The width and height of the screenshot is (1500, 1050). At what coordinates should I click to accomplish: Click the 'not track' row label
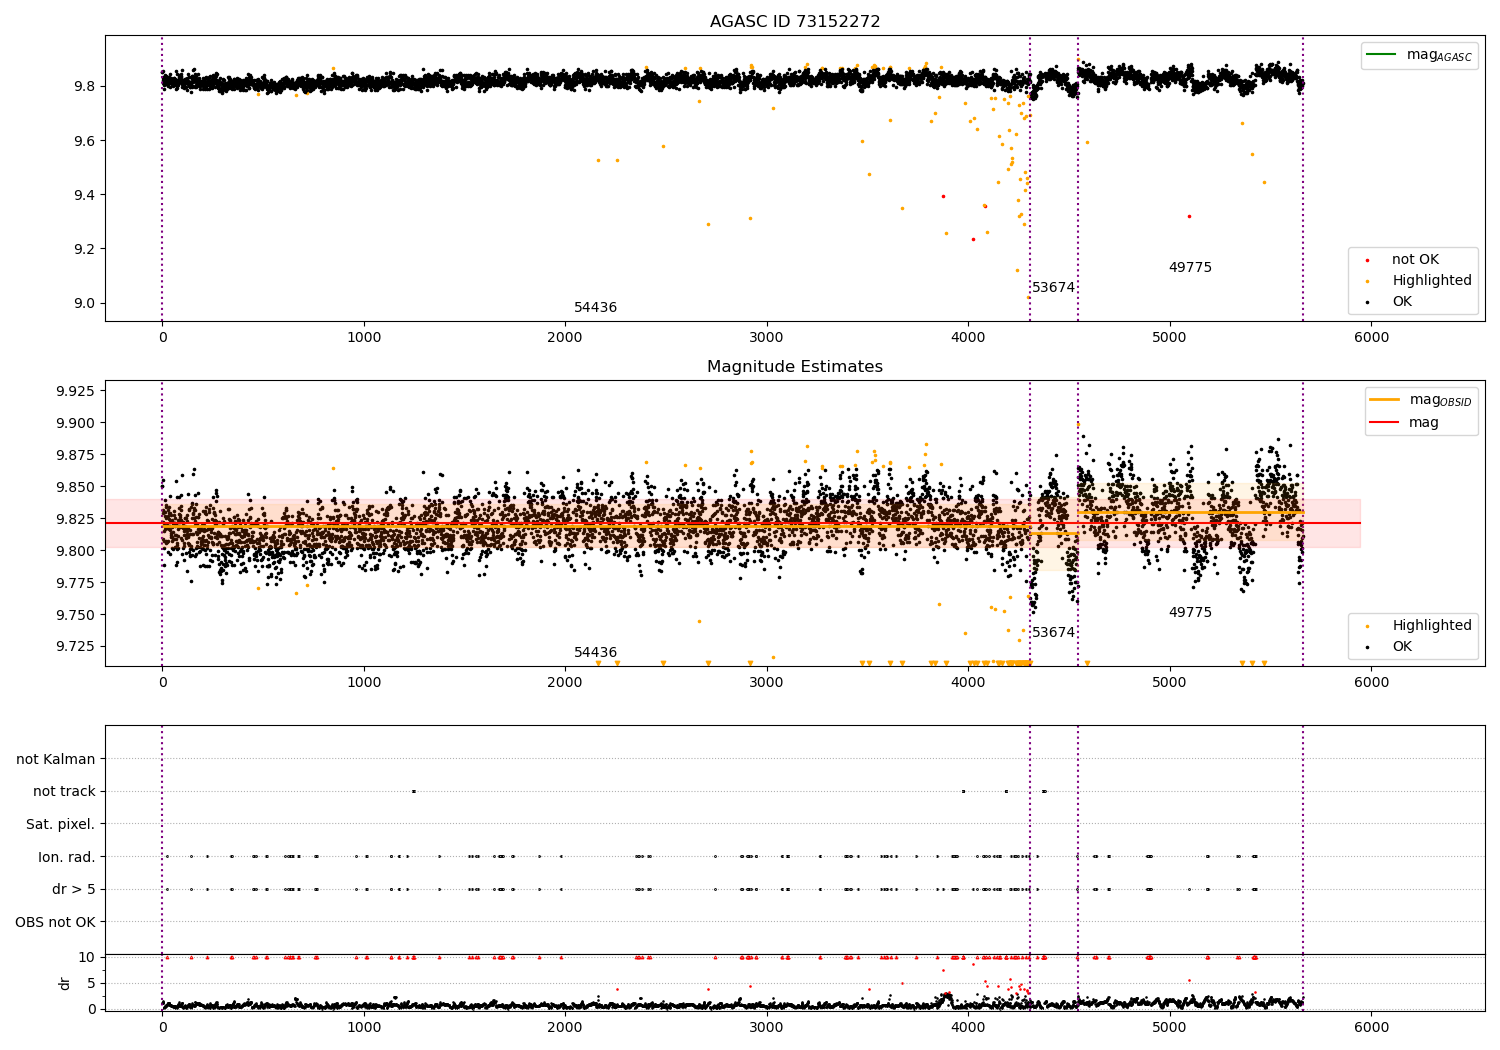(64, 792)
